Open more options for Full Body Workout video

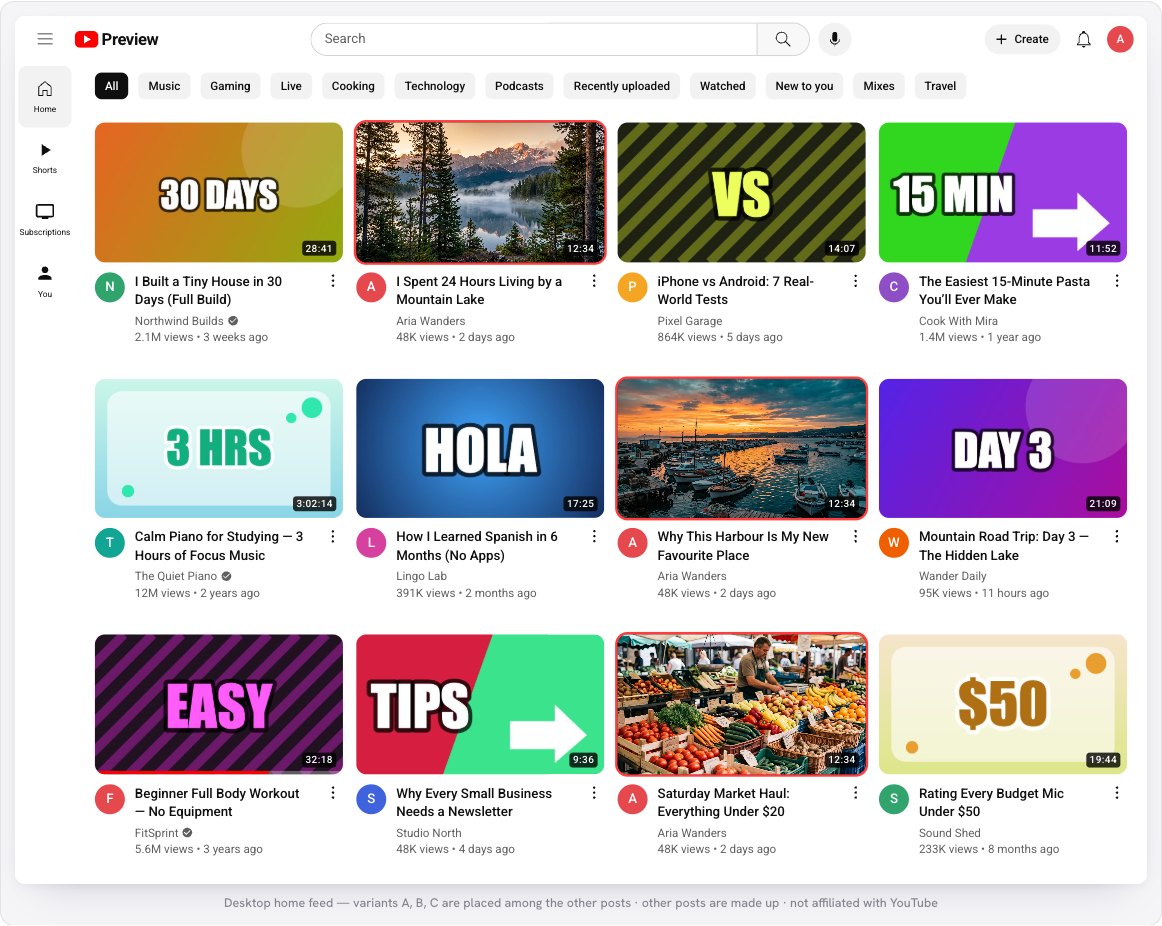click(x=333, y=793)
